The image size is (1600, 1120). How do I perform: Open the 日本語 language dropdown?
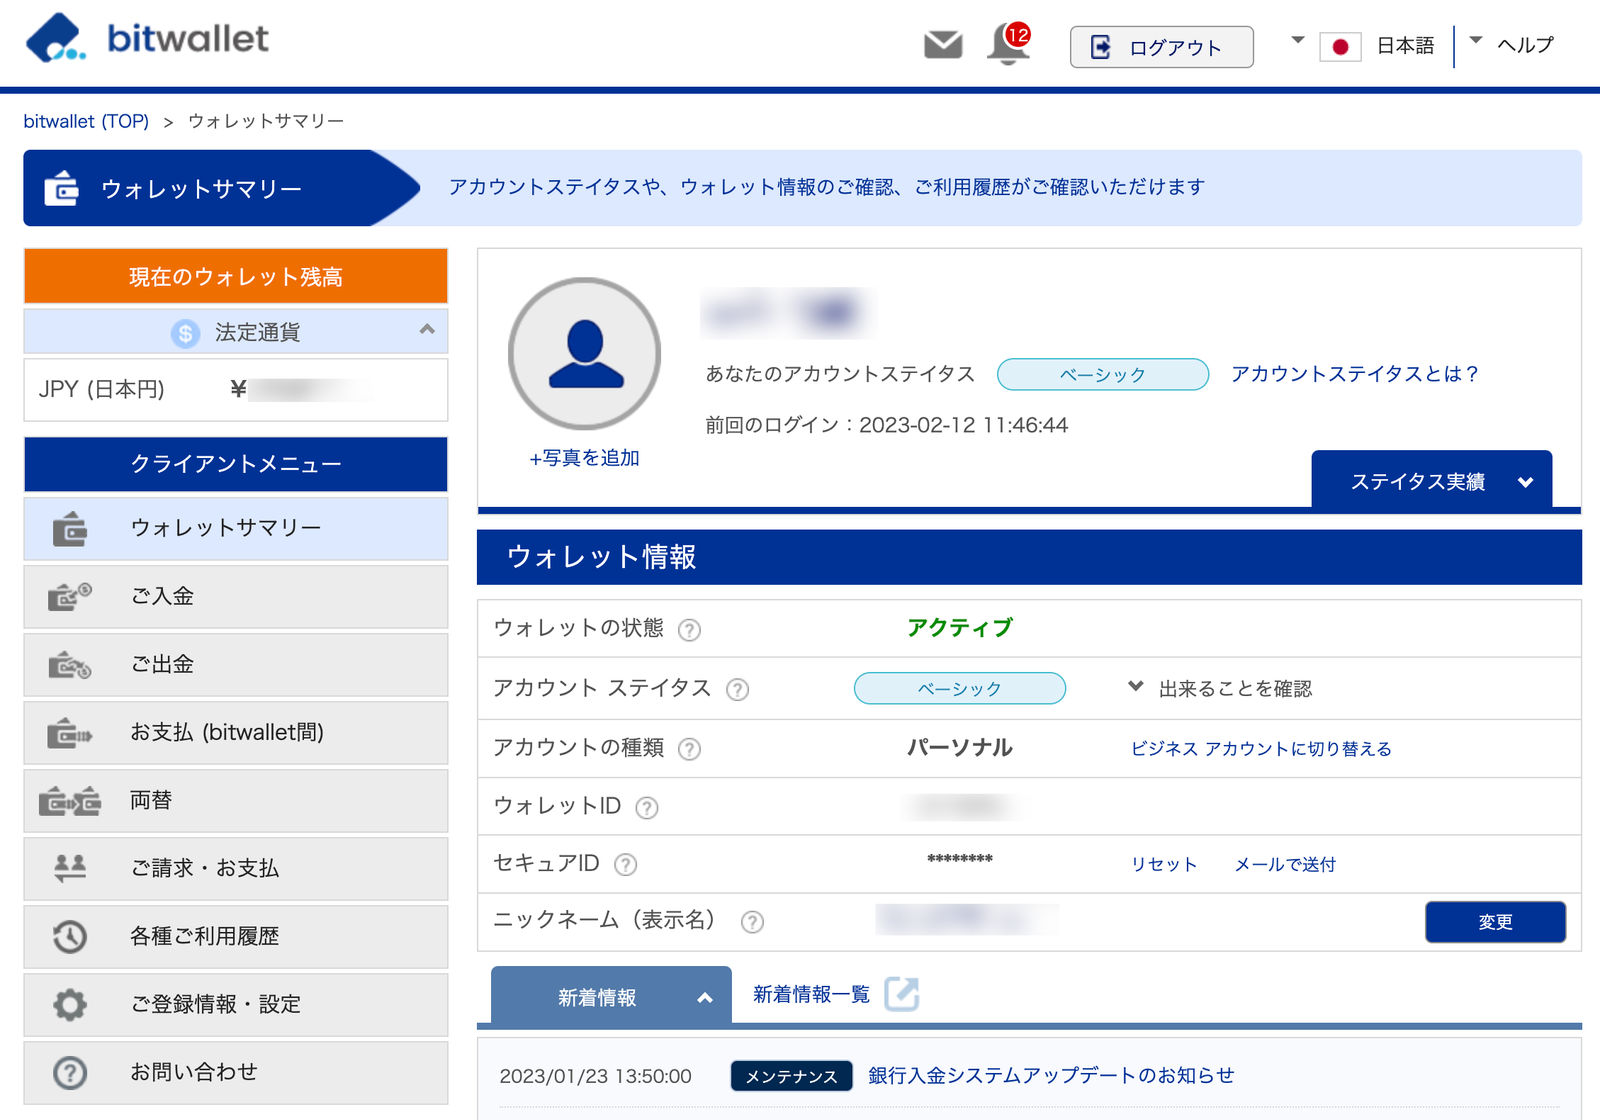point(1362,45)
